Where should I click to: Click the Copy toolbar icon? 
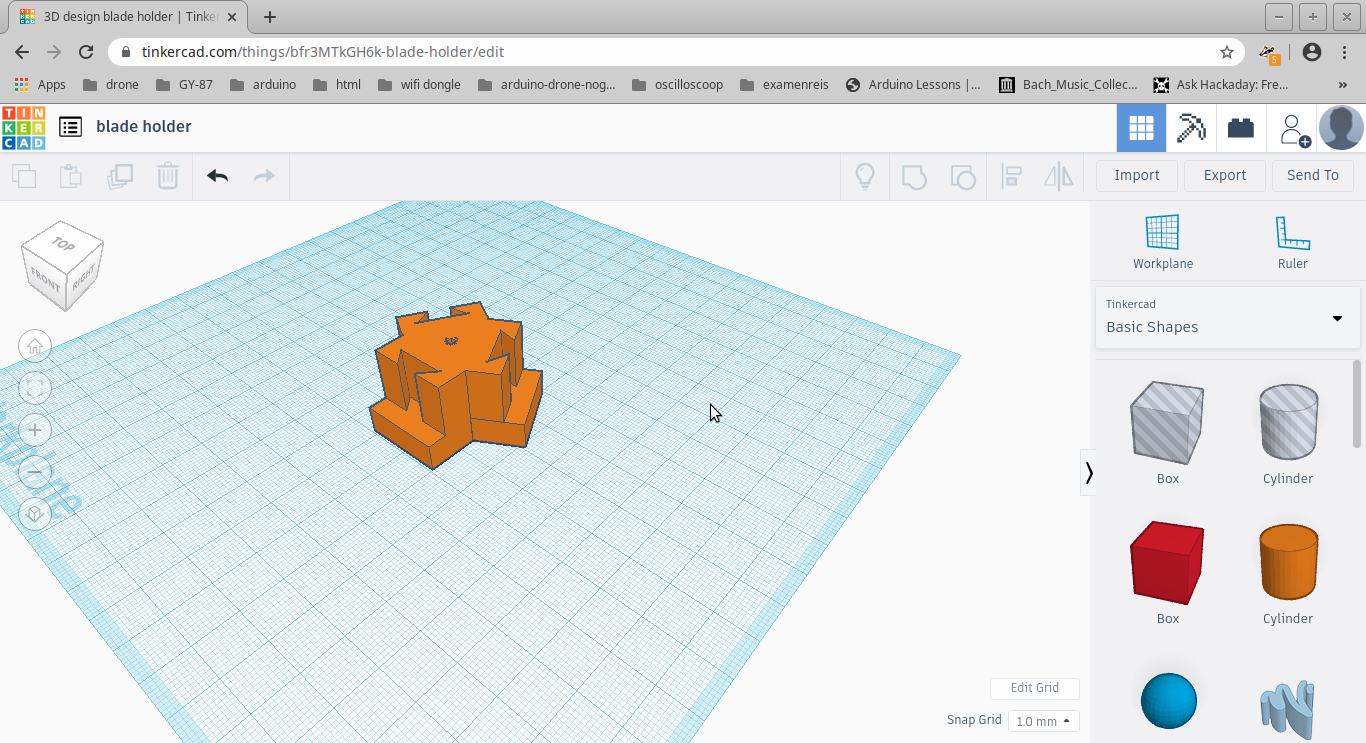pyautogui.click(x=24, y=177)
